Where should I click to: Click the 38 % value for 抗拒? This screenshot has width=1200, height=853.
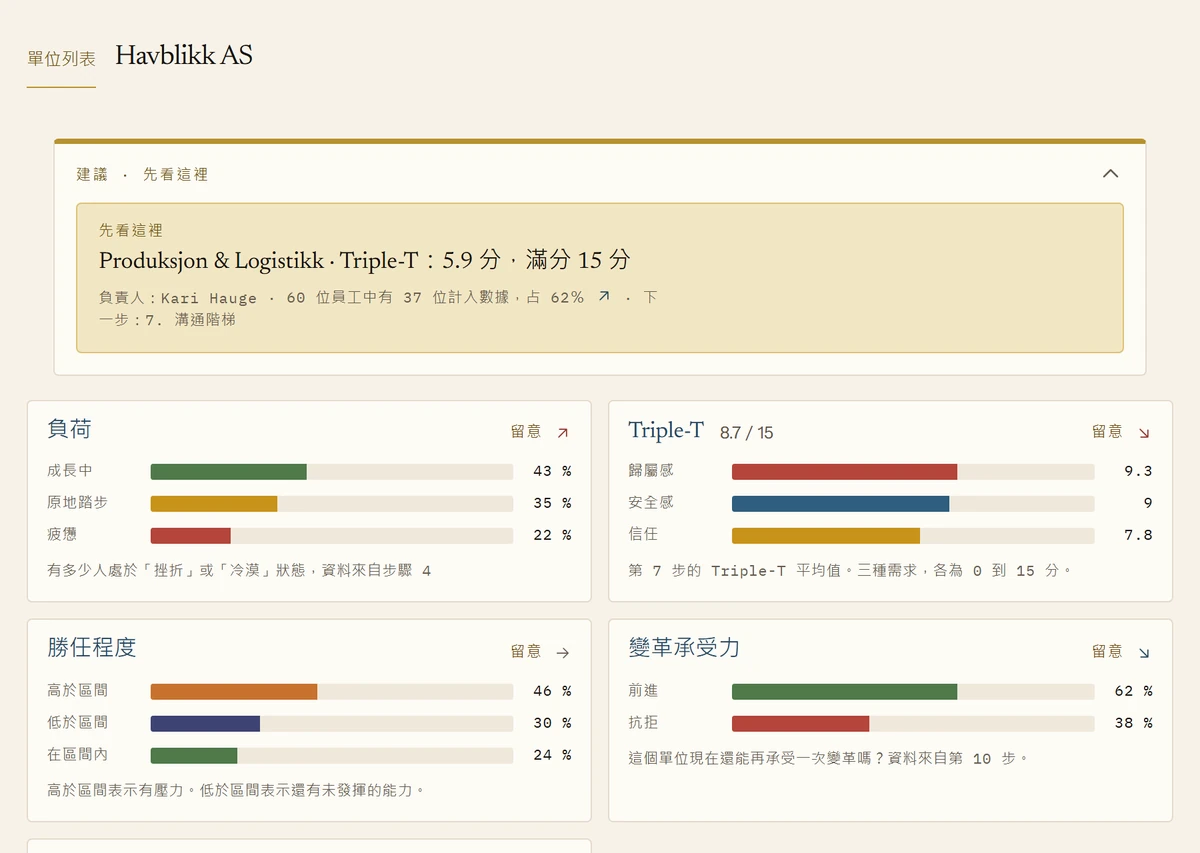pyautogui.click(x=1133, y=723)
